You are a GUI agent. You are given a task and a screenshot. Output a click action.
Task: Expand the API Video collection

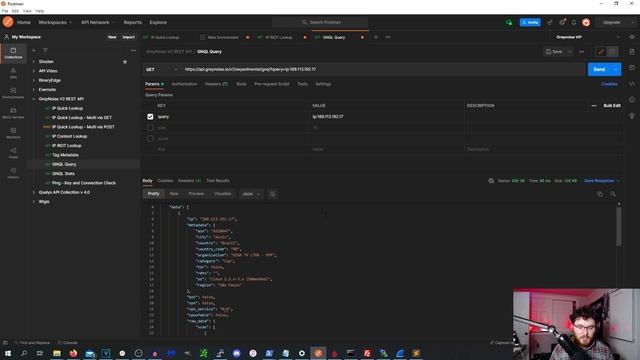(34, 71)
